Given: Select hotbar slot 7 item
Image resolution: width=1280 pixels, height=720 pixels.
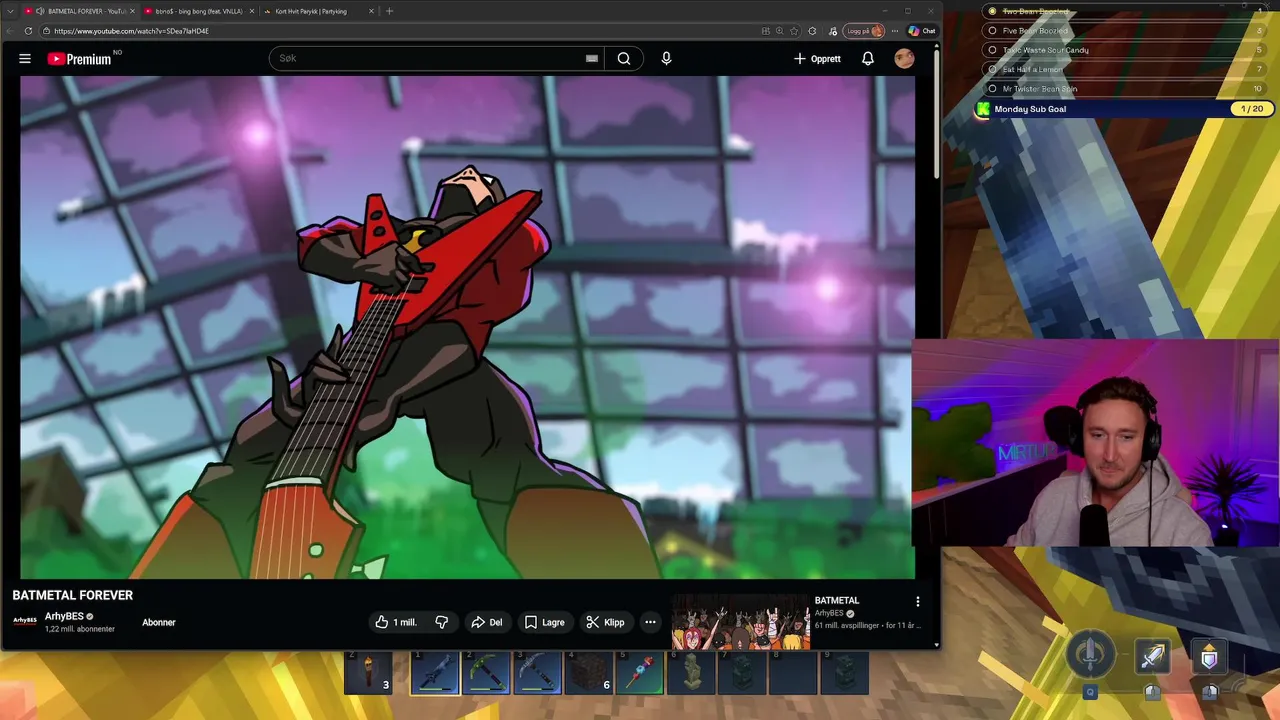Looking at the screenshot, I should 742,672.
